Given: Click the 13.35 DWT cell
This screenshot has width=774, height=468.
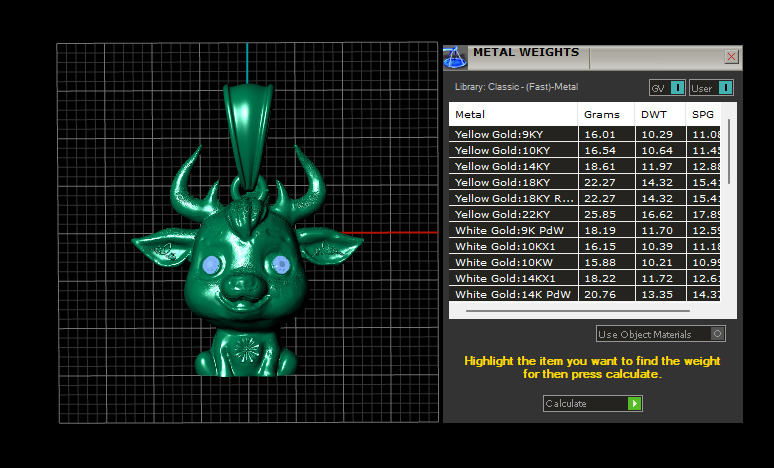Looking at the screenshot, I should (x=660, y=294).
